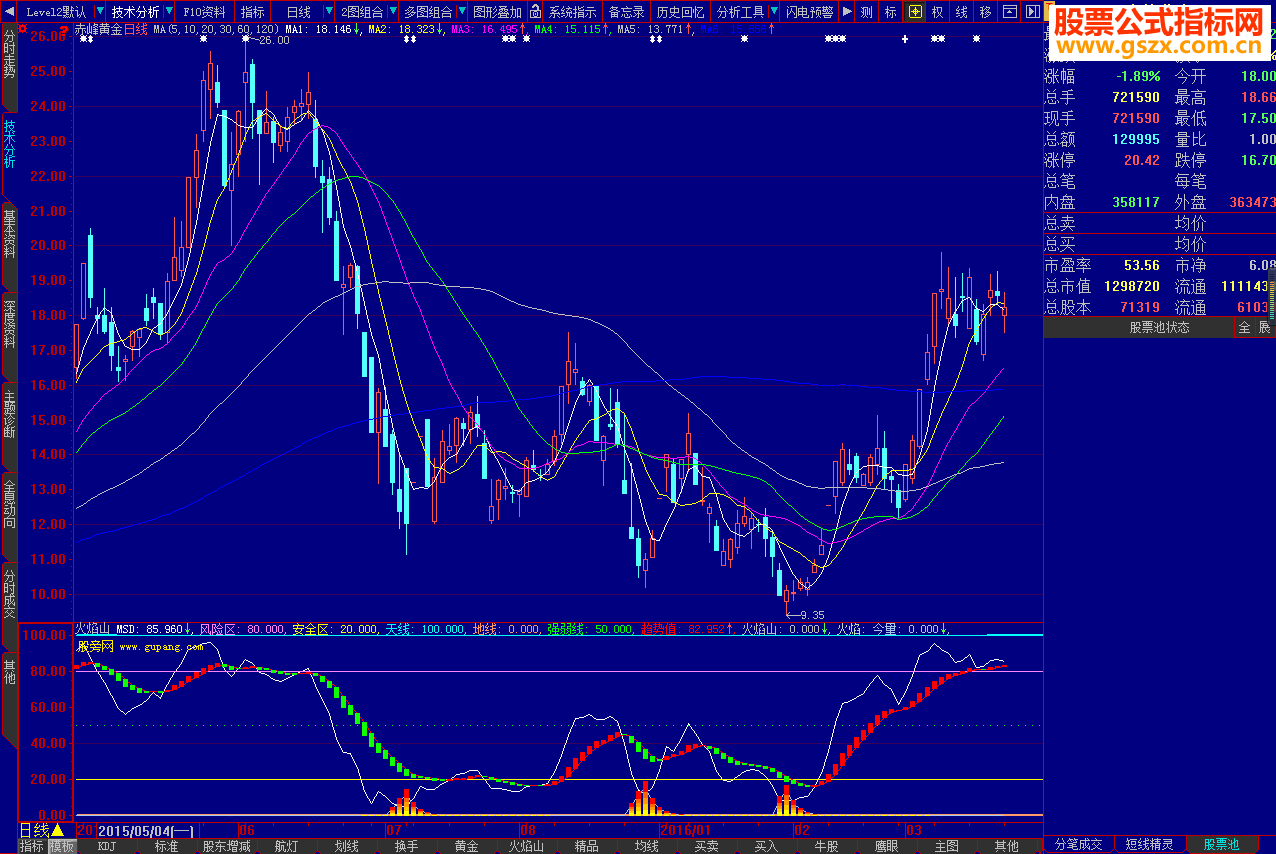
Task: Open the 技术分析 dropdown arrow
Action: (x=168, y=12)
